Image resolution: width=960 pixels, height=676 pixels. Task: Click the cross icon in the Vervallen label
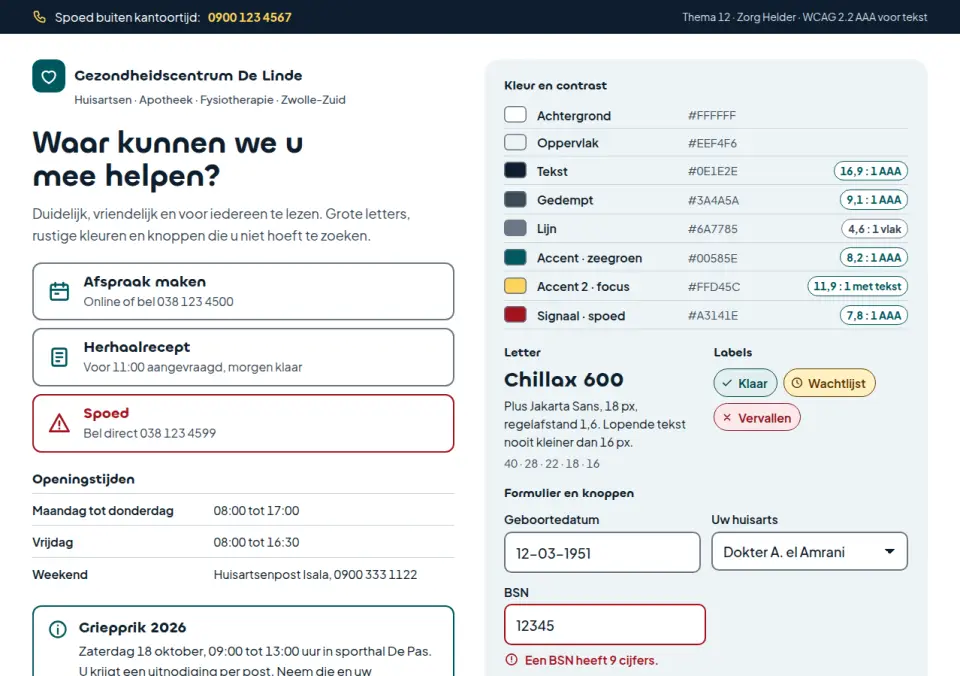pos(727,418)
